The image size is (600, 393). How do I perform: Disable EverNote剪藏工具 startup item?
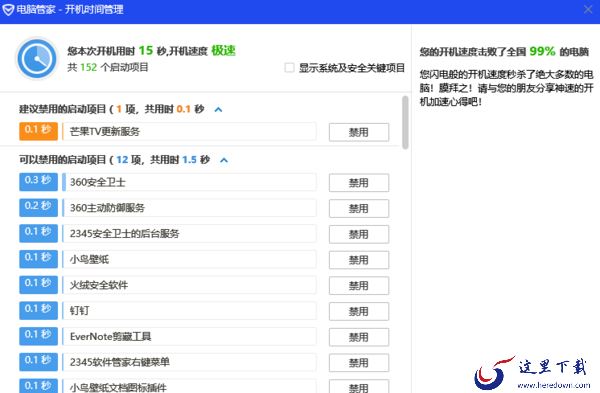(359, 337)
